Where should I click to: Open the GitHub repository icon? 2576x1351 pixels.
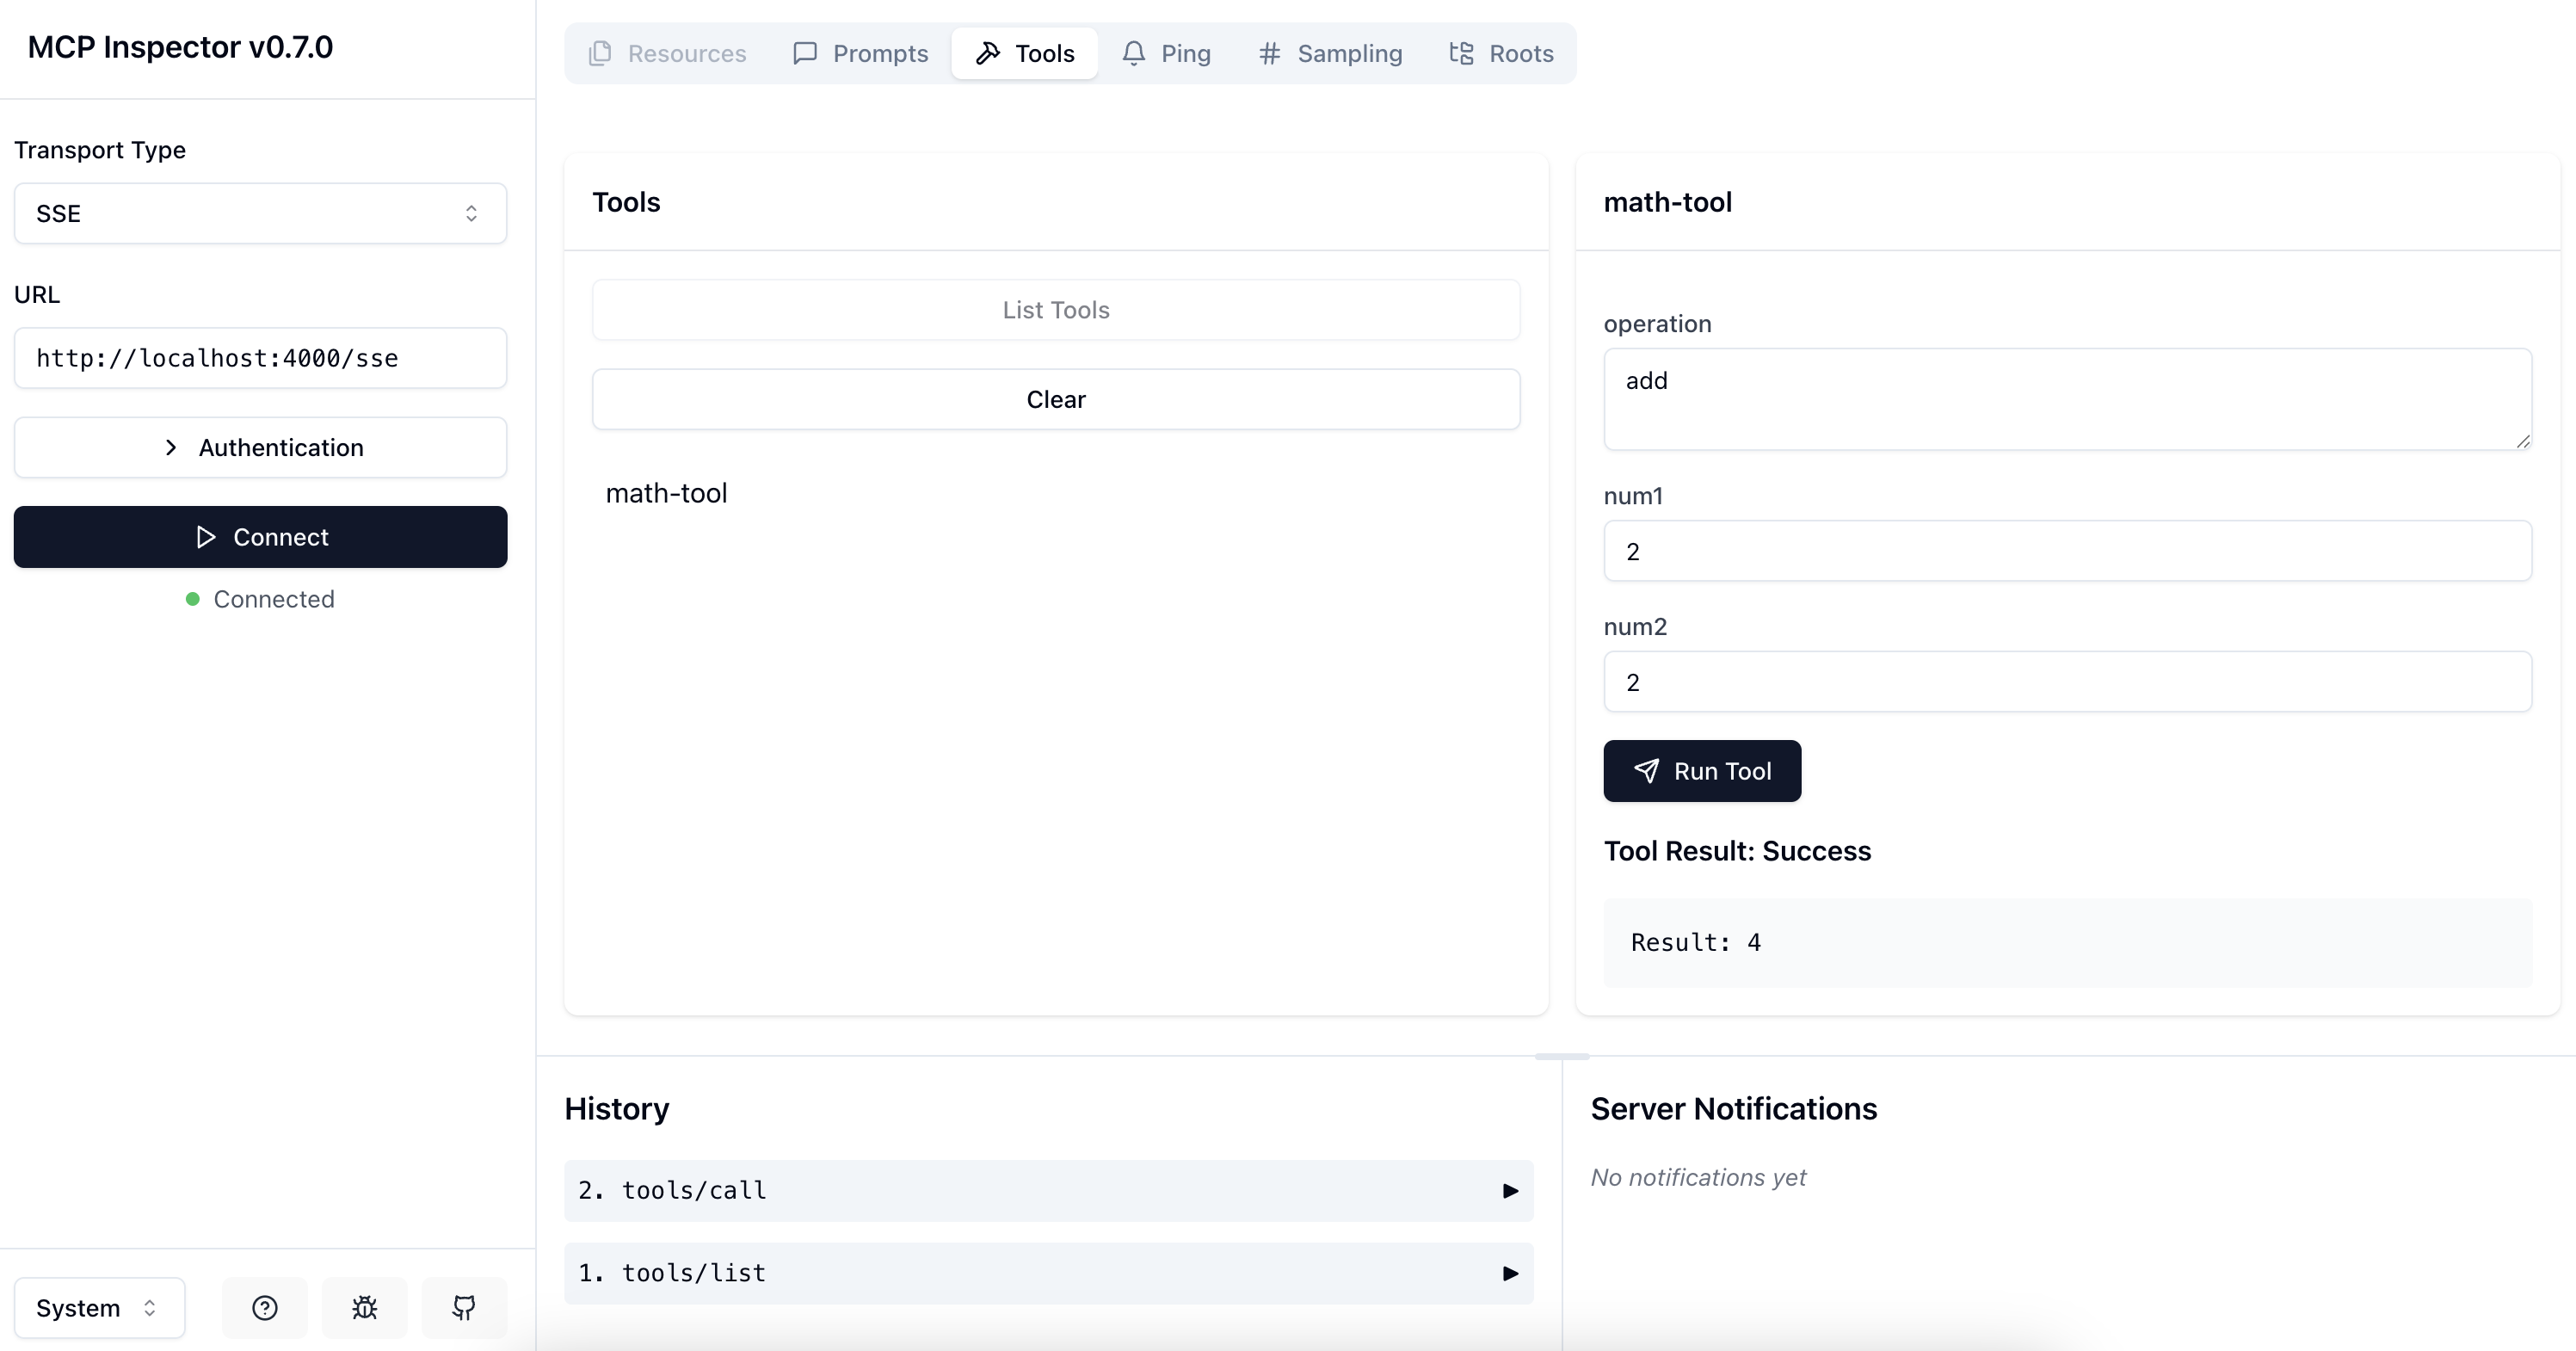[x=464, y=1307]
